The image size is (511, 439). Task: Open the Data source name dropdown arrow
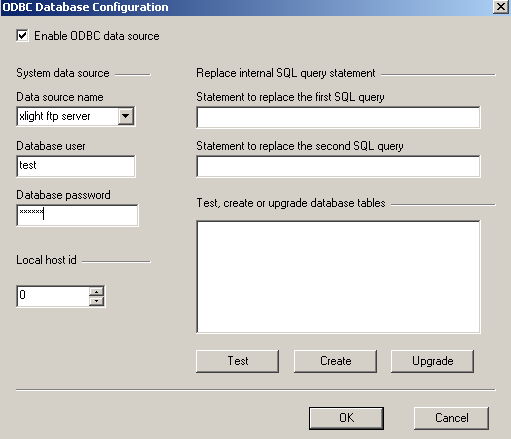click(126, 116)
